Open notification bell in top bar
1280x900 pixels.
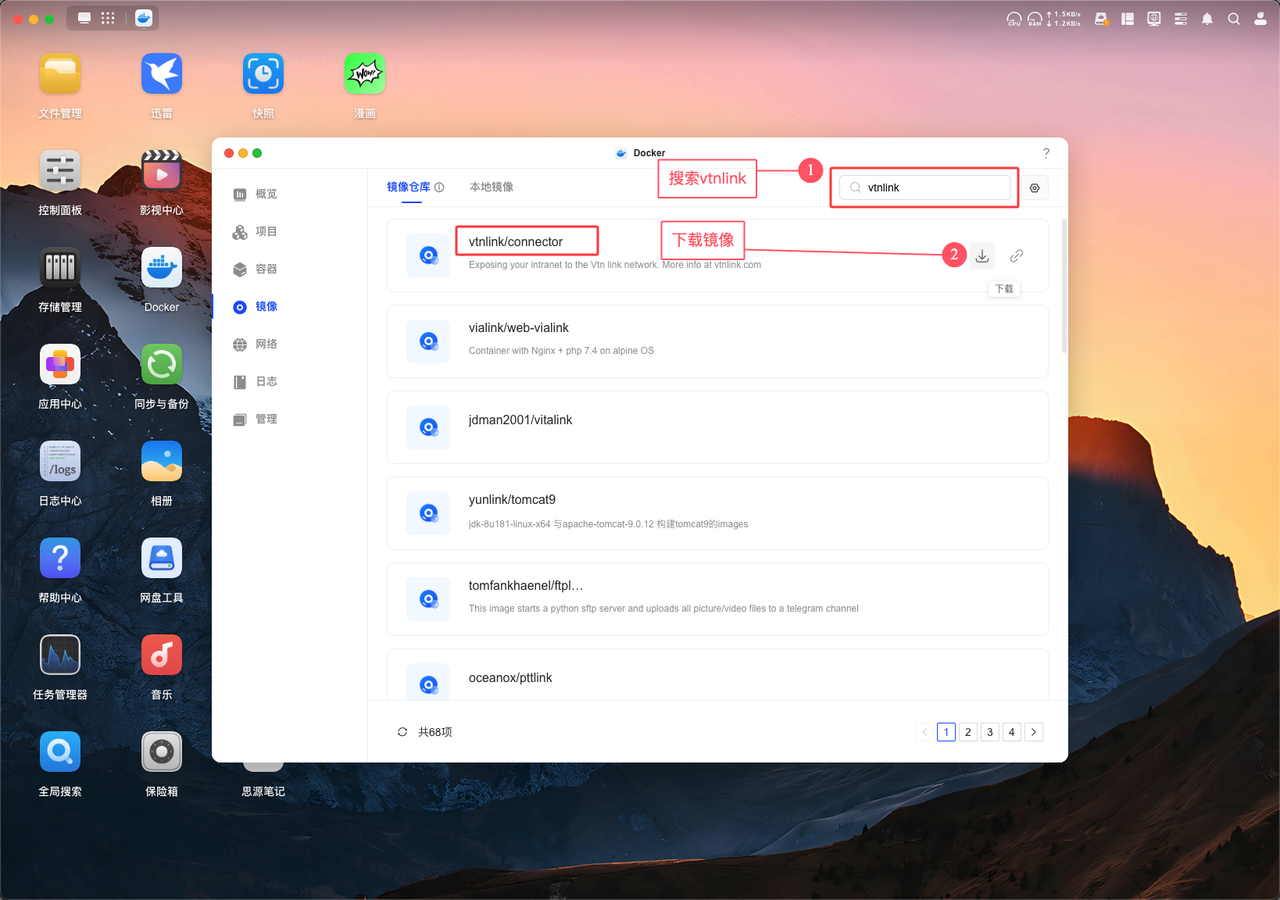(1207, 18)
